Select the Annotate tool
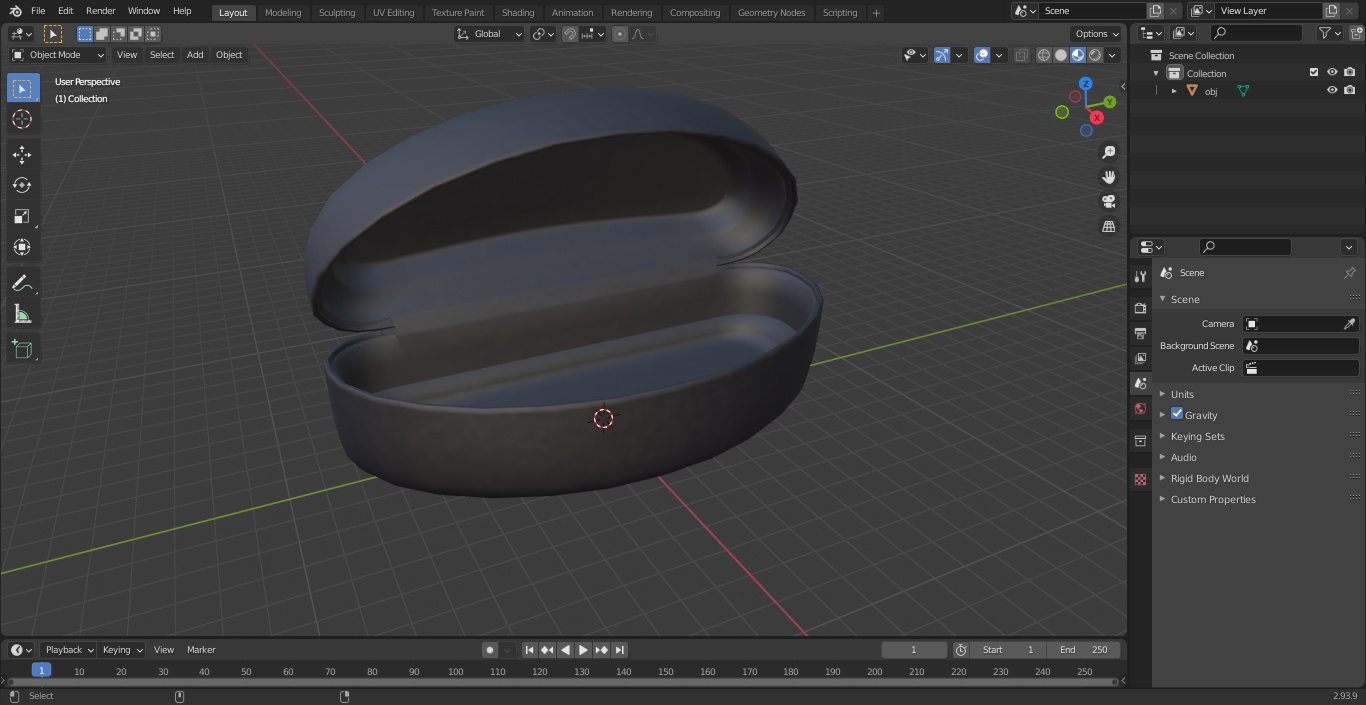 22,284
